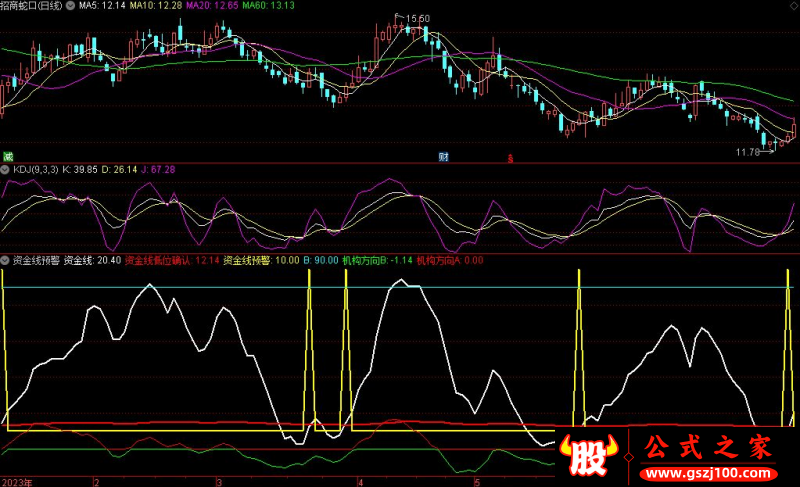
Task: Click the blue 财 event marker
Action: (x=443, y=157)
